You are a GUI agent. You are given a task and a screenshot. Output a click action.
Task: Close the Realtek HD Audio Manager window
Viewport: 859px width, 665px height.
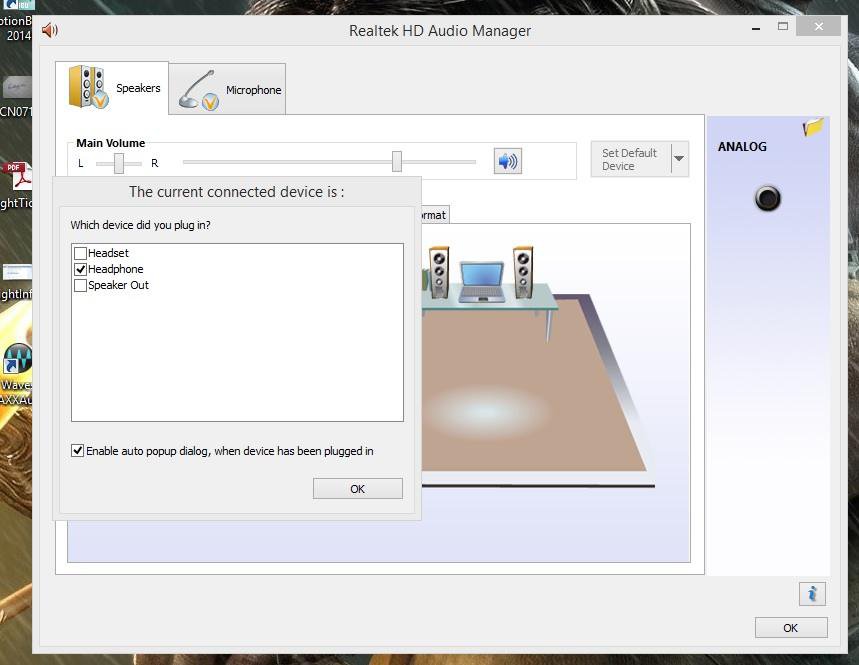click(818, 26)
